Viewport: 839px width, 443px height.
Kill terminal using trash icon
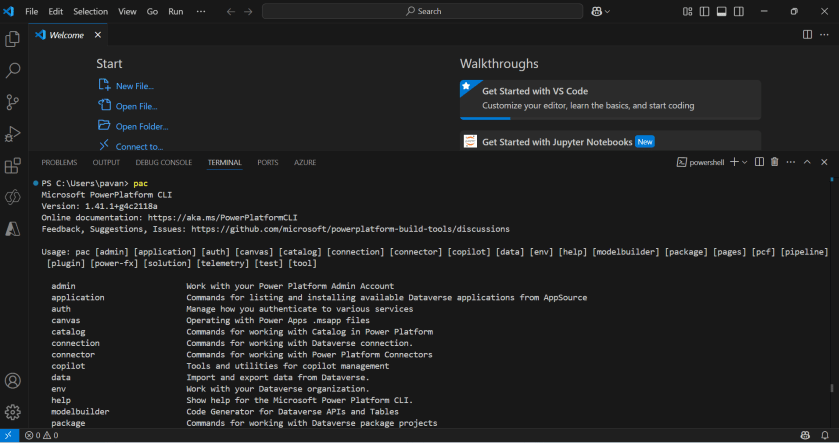point(774,162)
